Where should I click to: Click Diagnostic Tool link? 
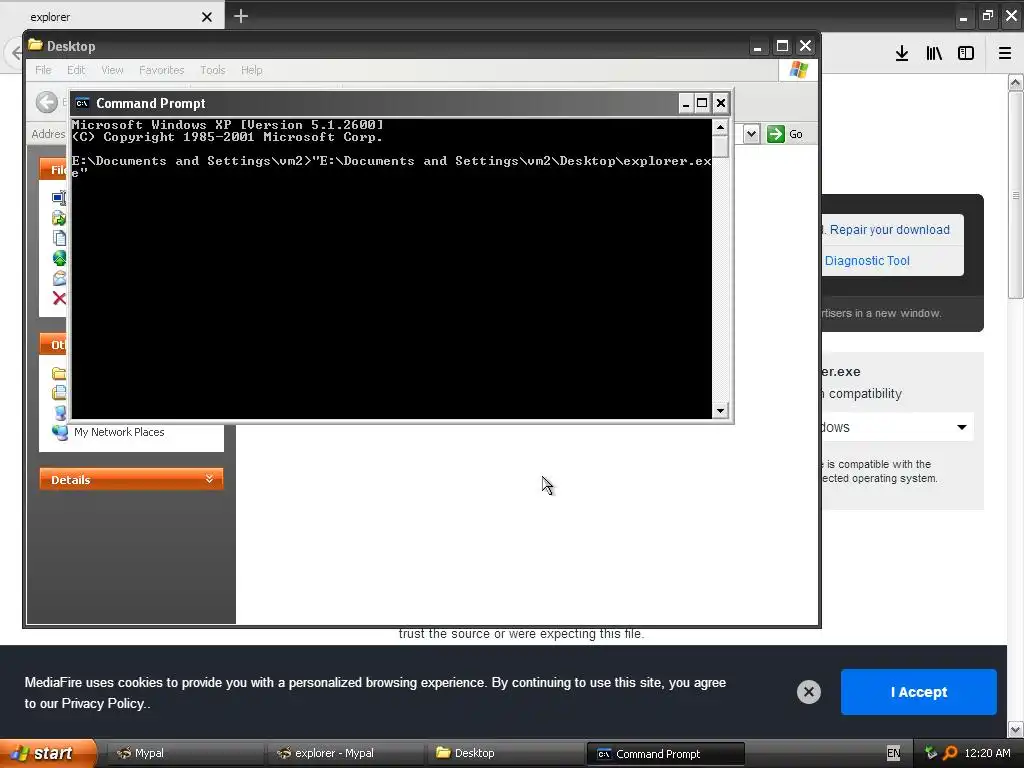(x=867, y=261)
